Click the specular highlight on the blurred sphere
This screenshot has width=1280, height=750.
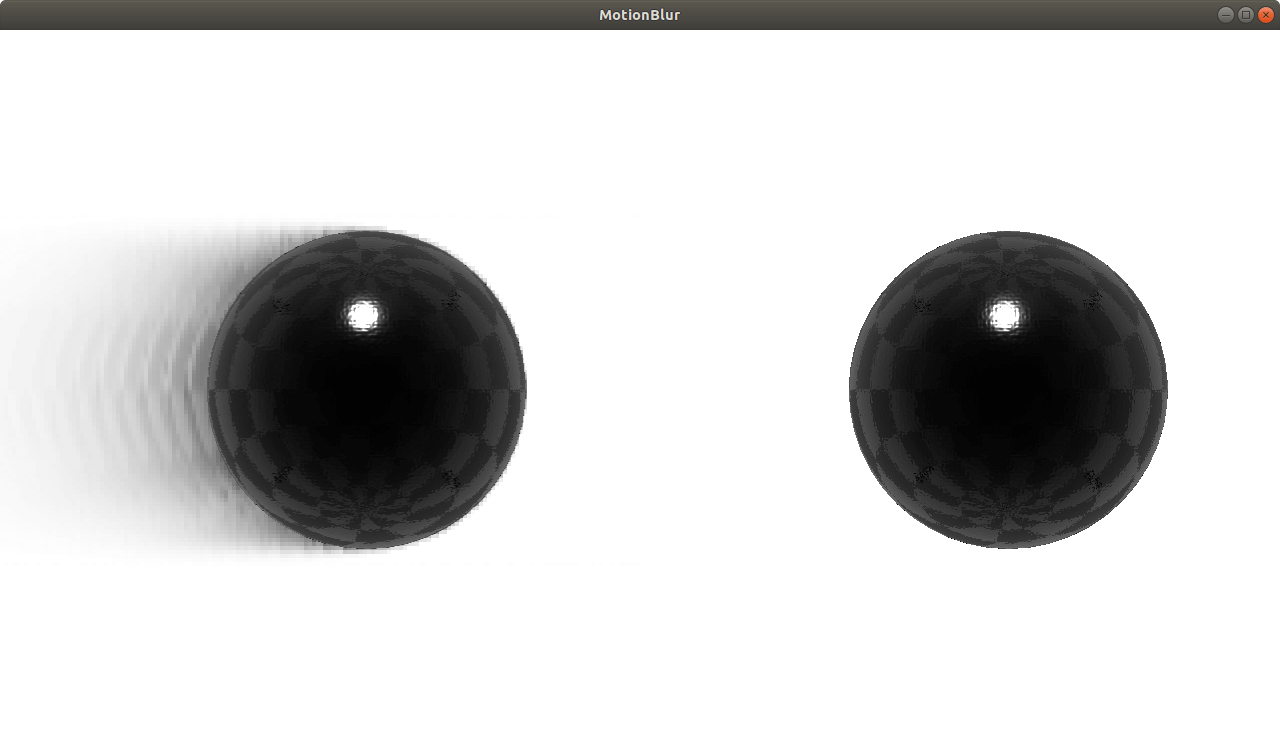click(x=364, y=315)
